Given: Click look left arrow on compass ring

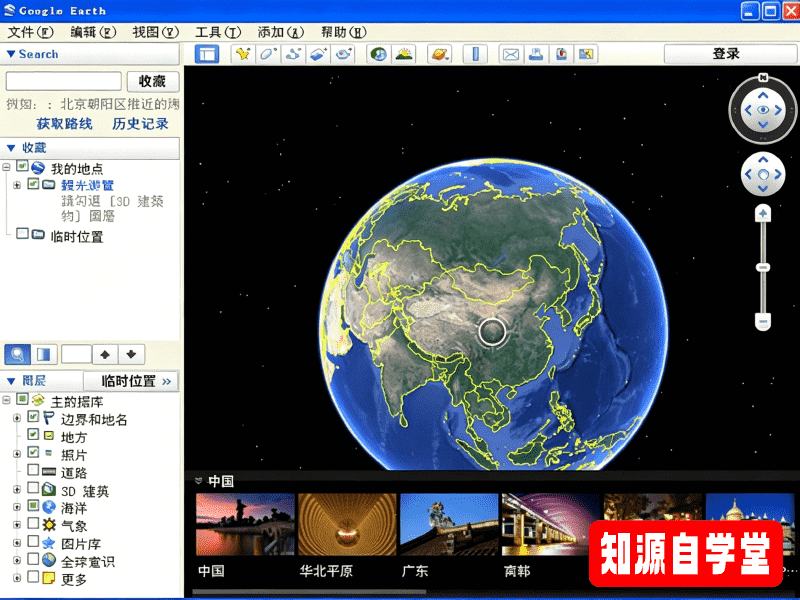Looking at the screenshot, I should click(x=748, y=110).
